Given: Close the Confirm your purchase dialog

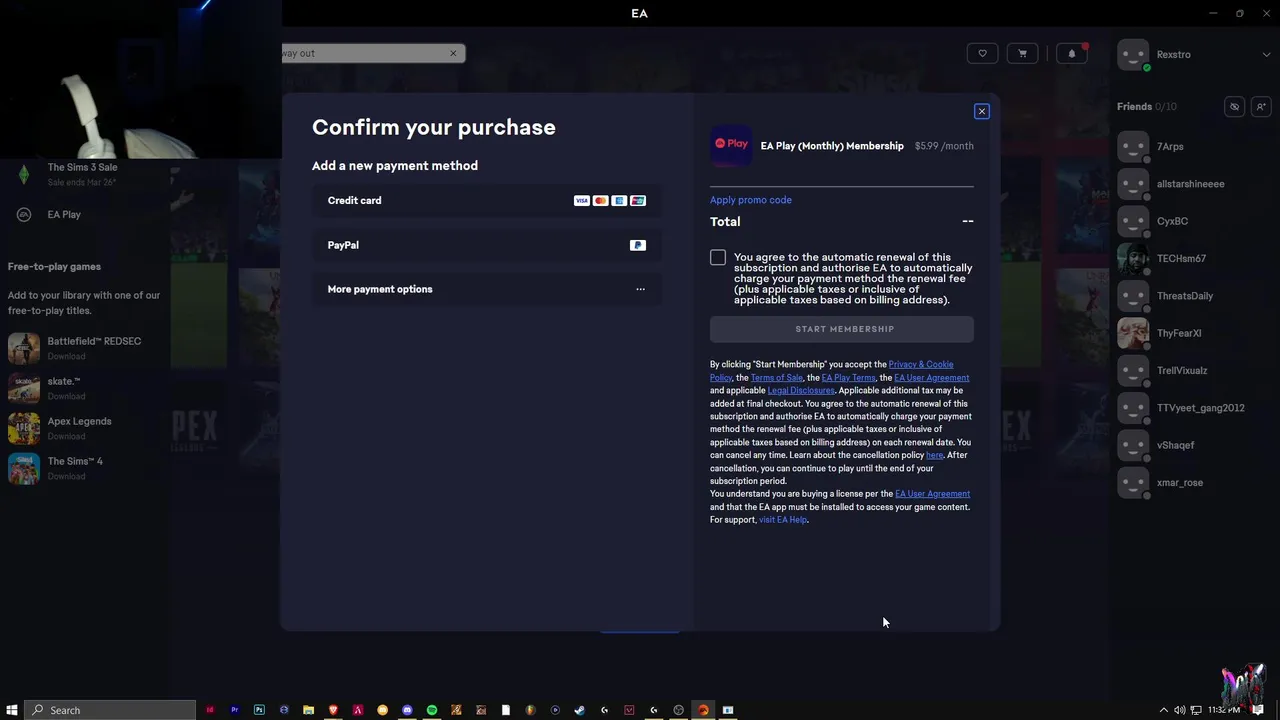Looking at the screenshot, I should 982,111.
